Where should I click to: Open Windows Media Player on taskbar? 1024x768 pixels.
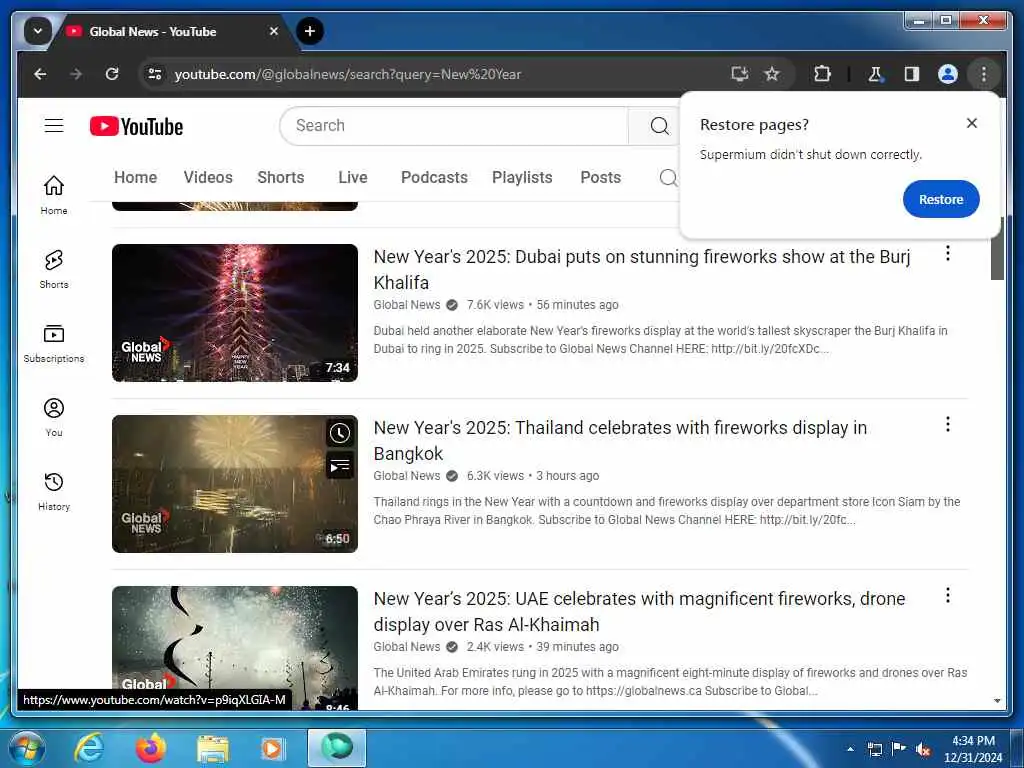tap(272, 748)
